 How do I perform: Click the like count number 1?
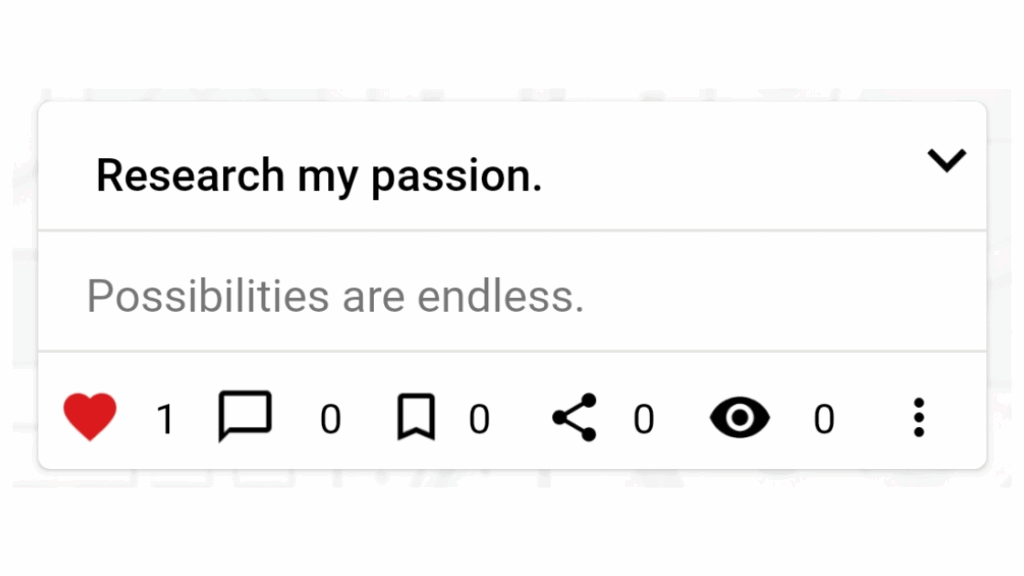(165, 420)
